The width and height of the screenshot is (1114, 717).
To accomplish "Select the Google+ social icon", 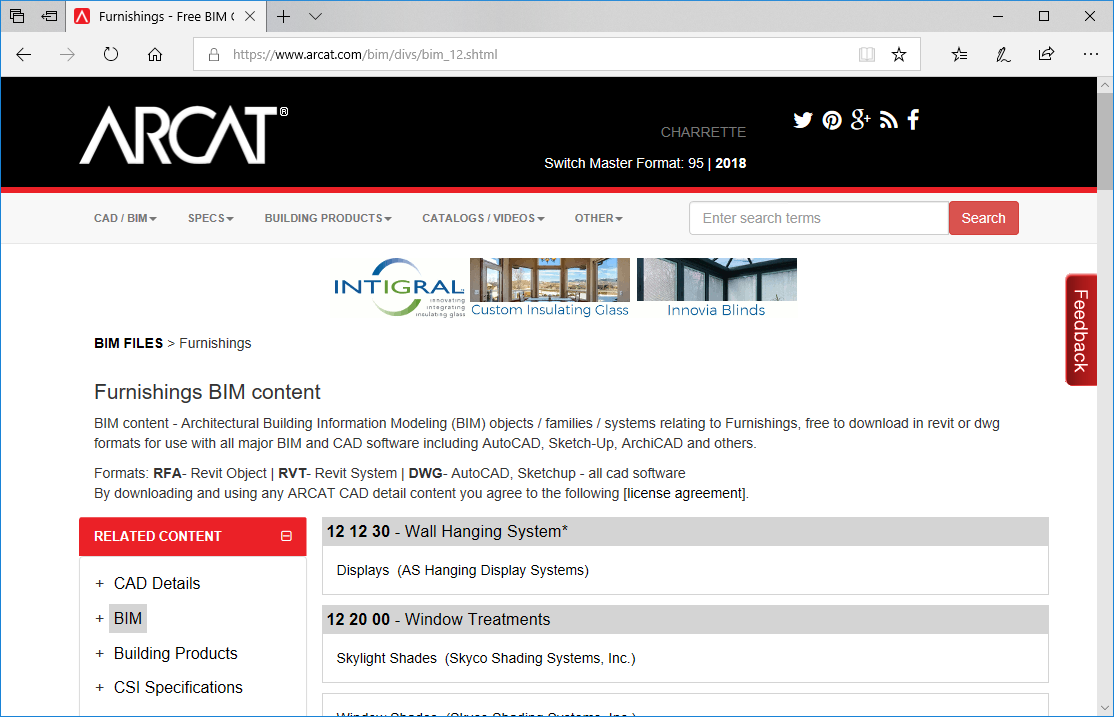I will point(860,119).
